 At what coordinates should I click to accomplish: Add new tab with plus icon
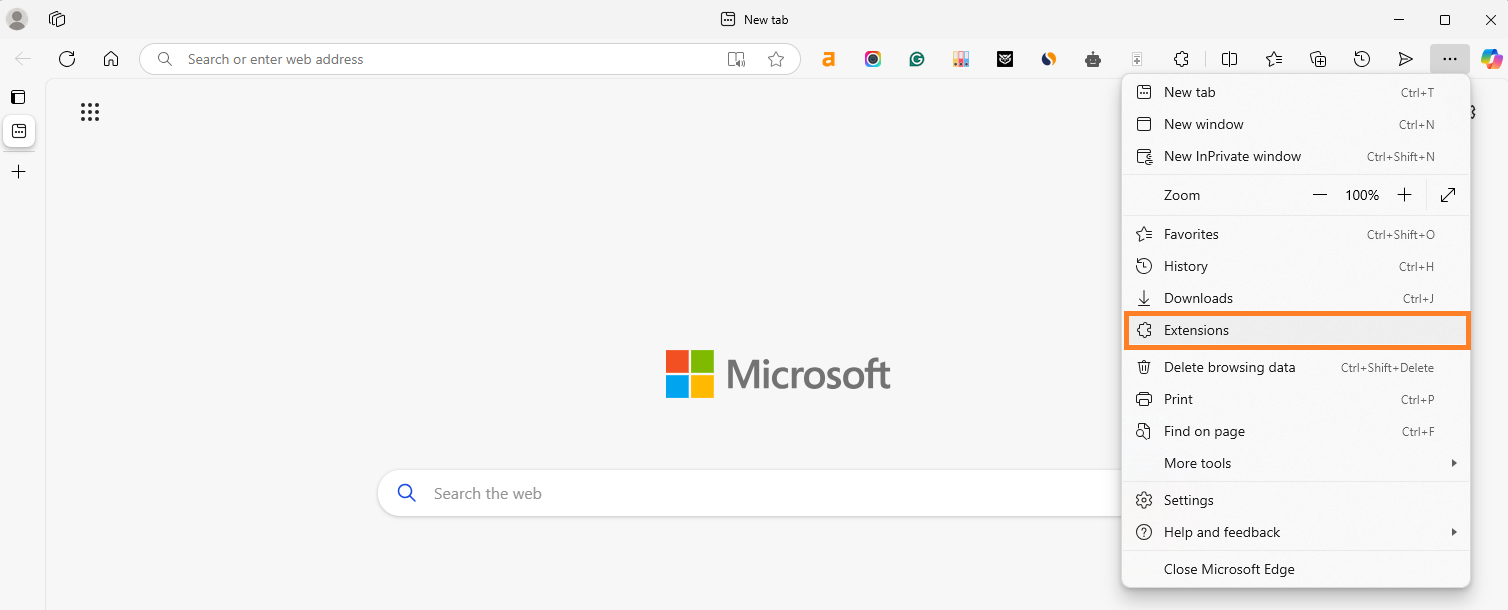pos(18,172)
